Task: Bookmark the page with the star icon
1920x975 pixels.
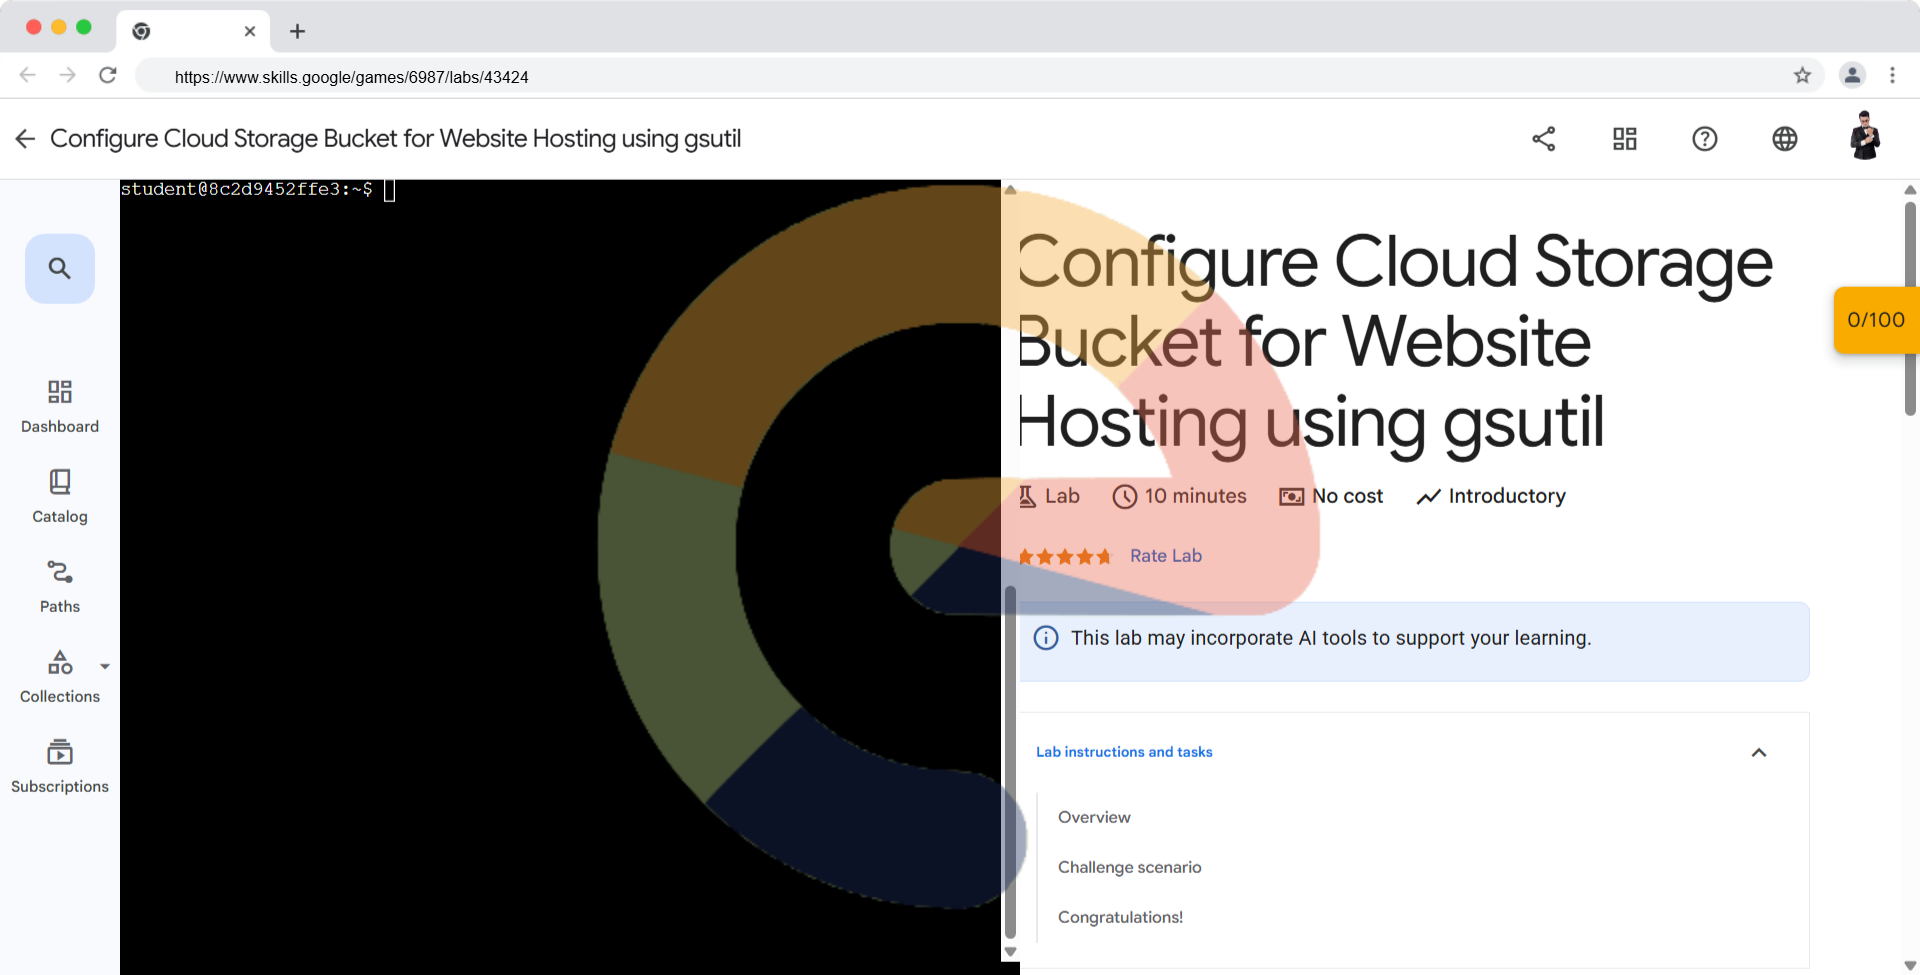Action: [x=1802, y=76]
